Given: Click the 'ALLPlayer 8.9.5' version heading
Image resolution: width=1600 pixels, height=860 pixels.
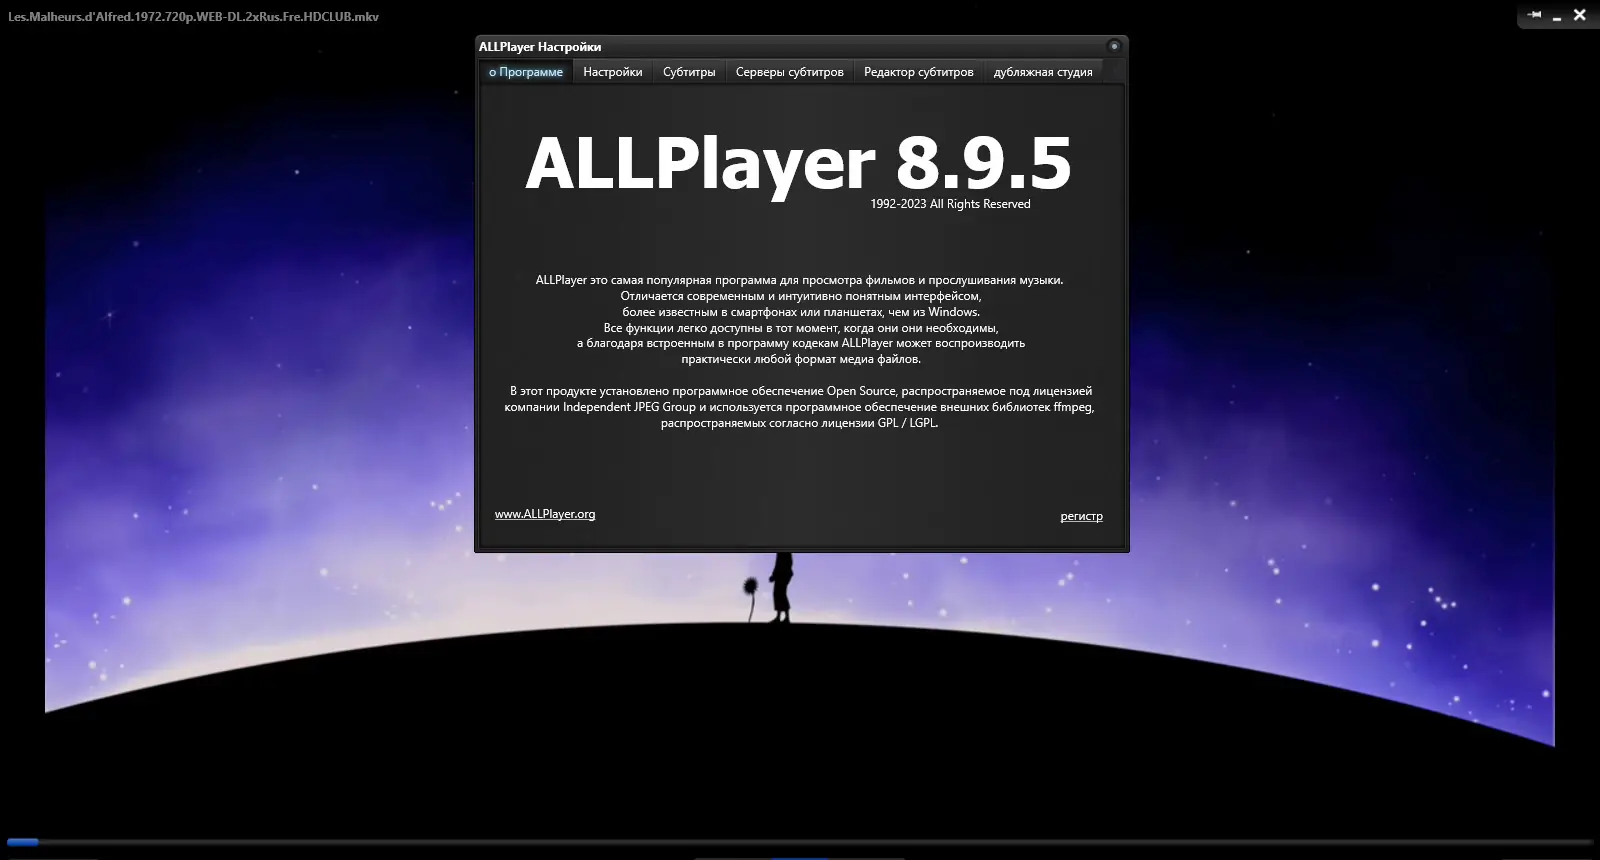Looking at the screenshot, I should click(x=798, y=163).
